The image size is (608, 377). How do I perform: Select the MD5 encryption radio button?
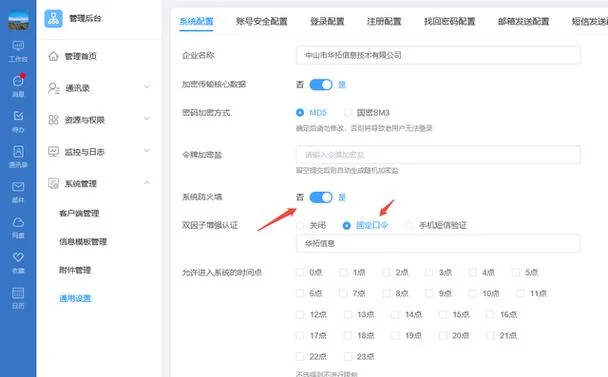[x=300, y=112]
